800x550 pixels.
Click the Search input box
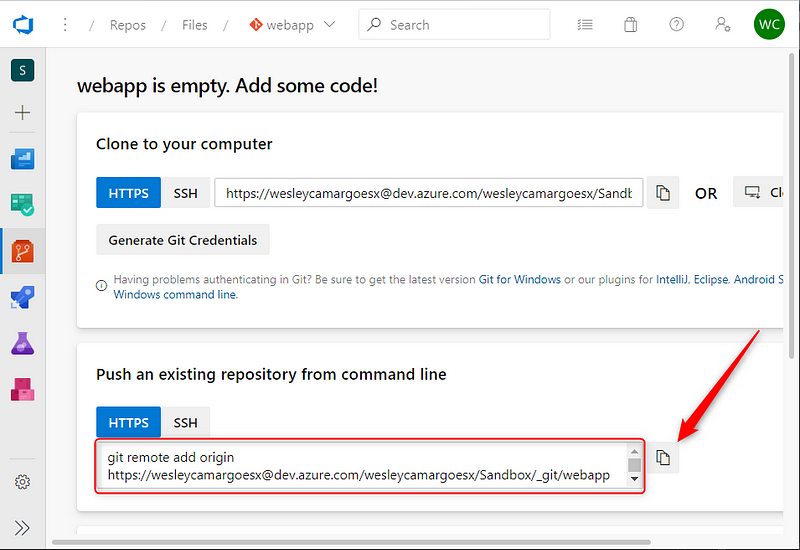455,25
